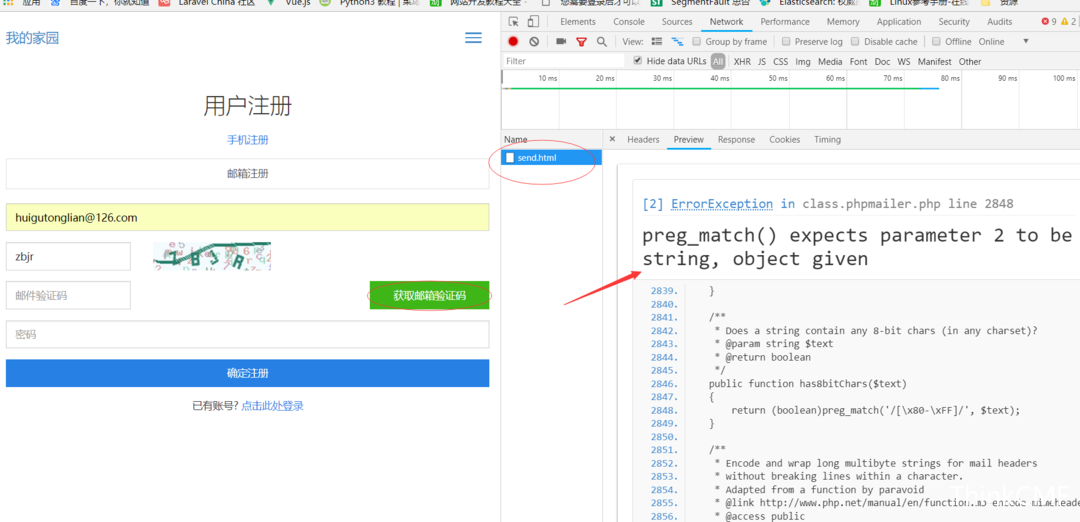Filter requests by Img

click(x=803, y=61)
